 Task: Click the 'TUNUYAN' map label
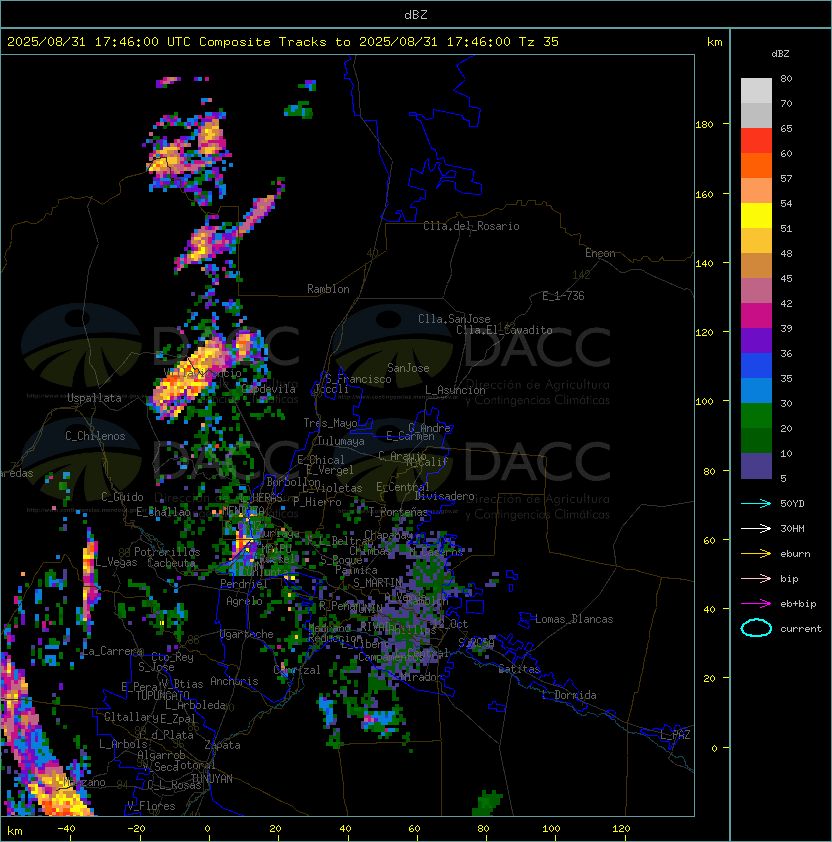pos(212,779)
